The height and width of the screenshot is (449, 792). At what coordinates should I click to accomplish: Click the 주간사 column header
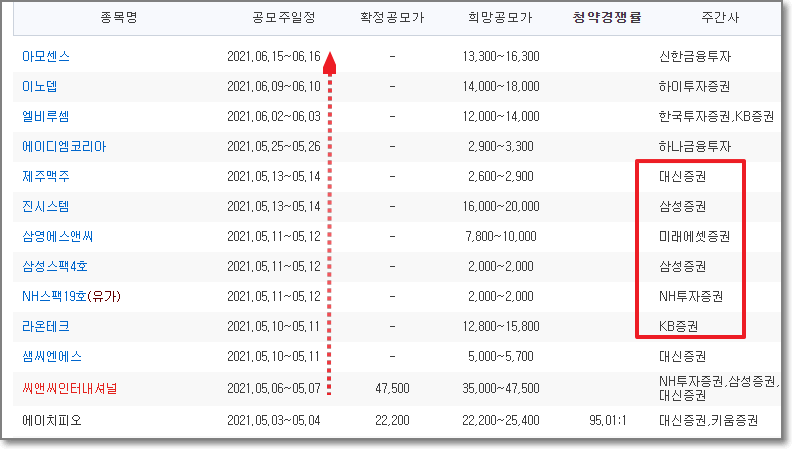click(x=720, y=18)
